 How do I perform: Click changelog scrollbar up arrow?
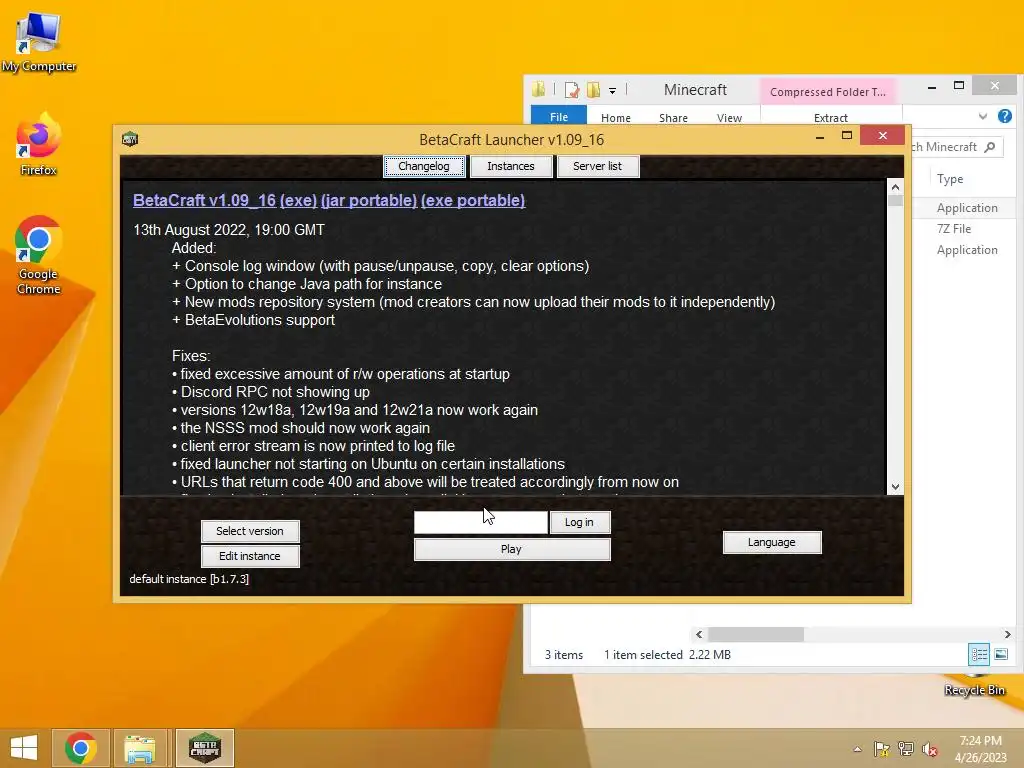895,187
